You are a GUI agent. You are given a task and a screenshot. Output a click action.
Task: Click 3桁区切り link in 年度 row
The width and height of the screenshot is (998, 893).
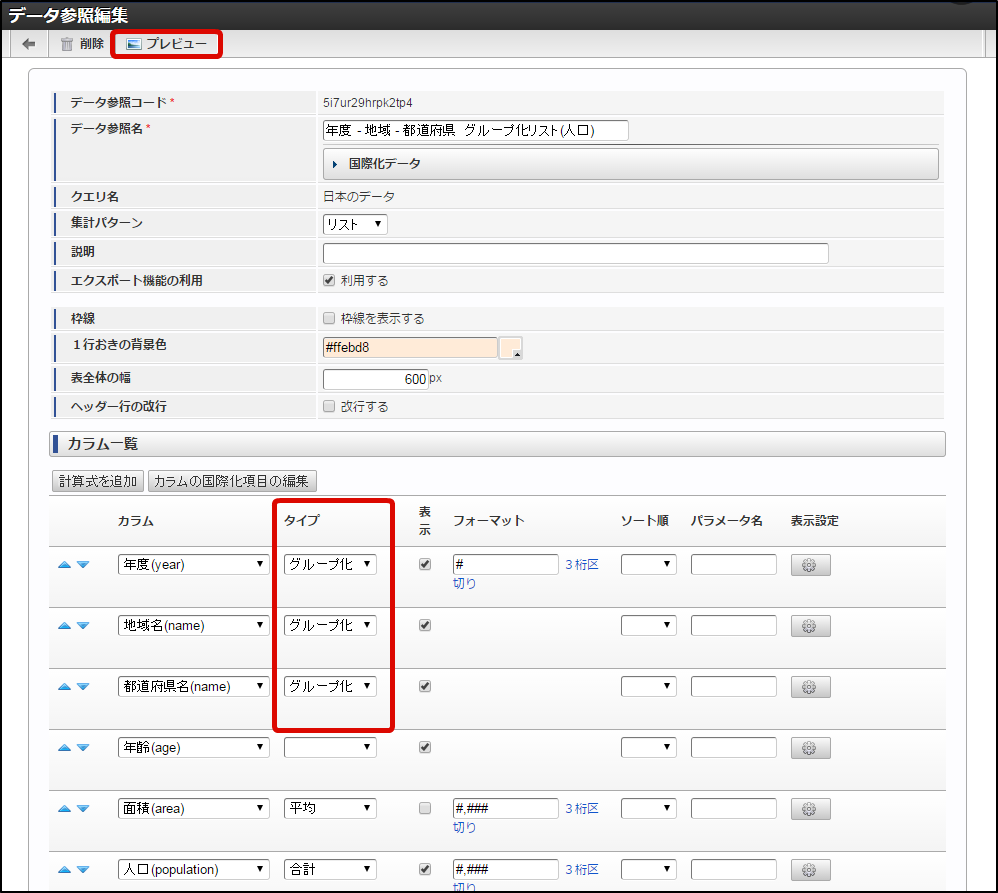tap(581, 566)
